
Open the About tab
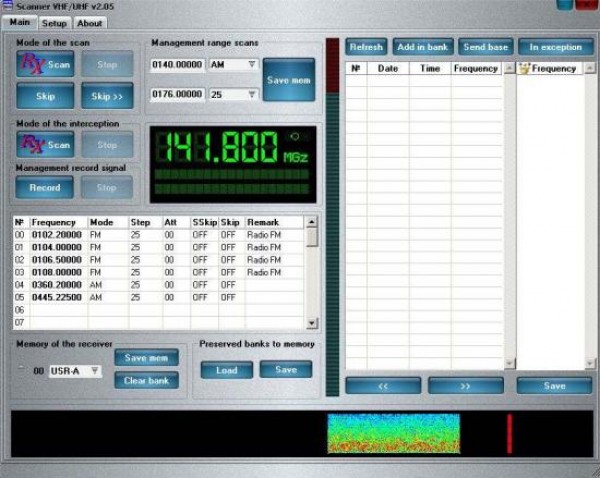(90, 23)
